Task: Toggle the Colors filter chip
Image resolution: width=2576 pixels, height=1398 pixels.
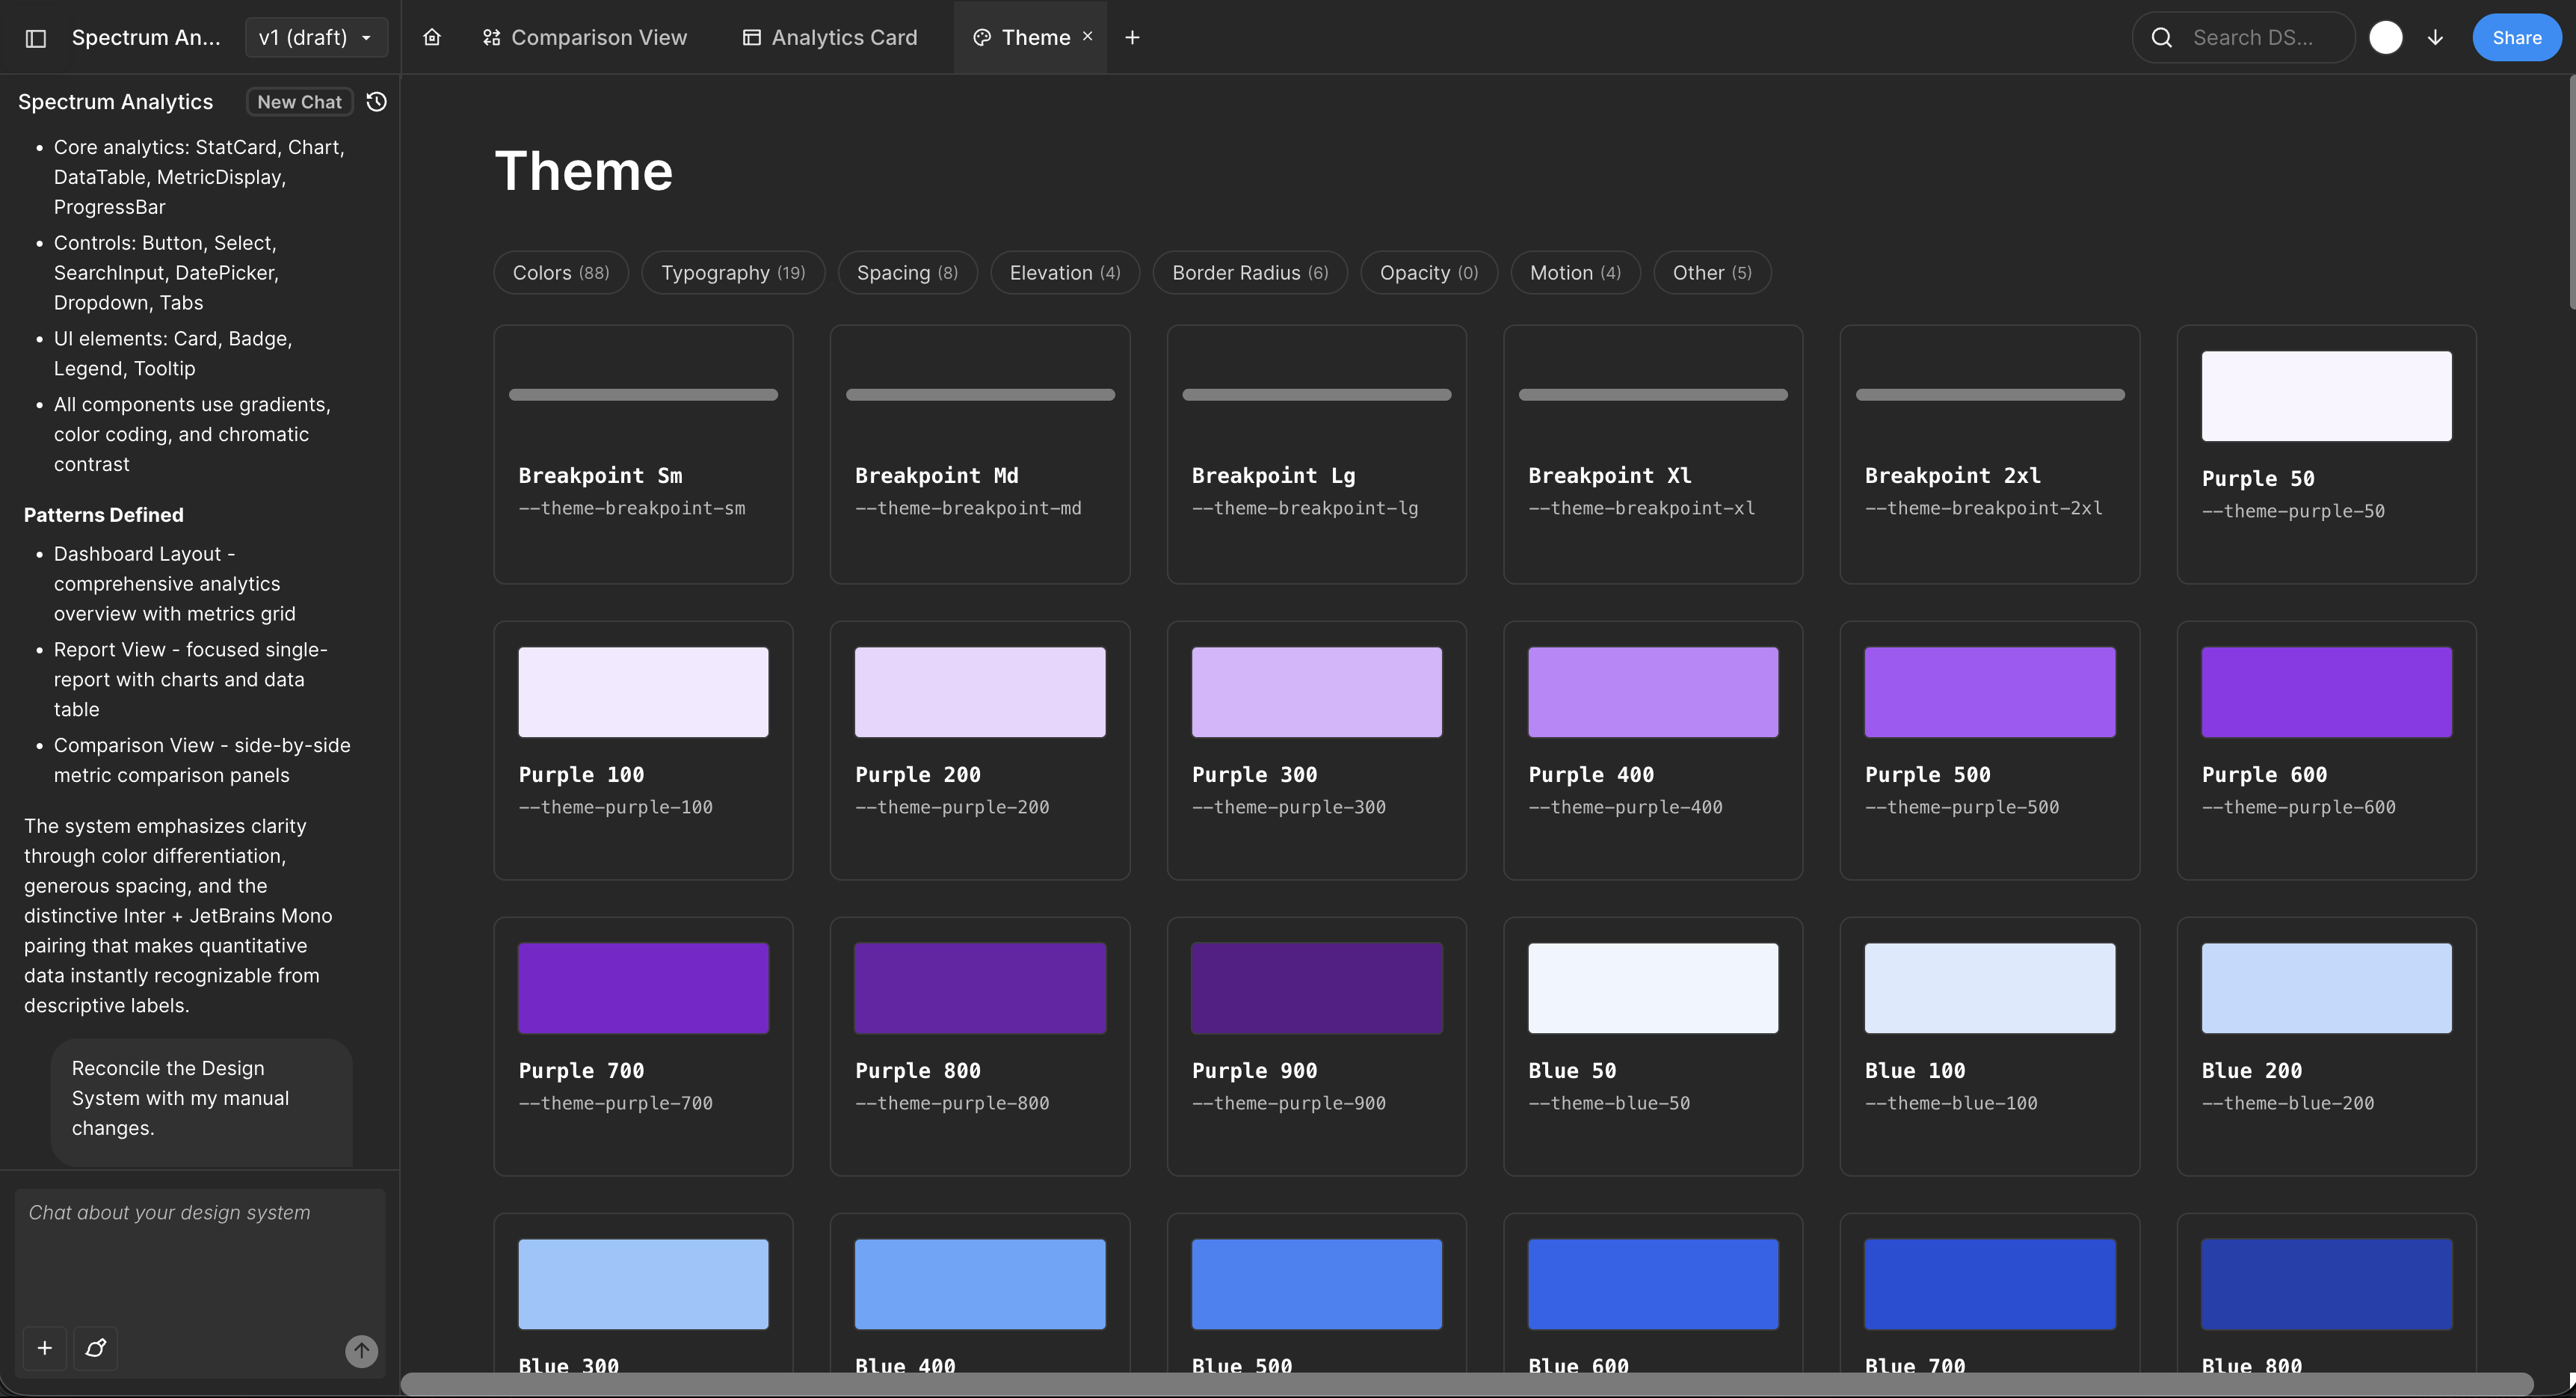Action: pyautogui.click(x=560, y=272)
